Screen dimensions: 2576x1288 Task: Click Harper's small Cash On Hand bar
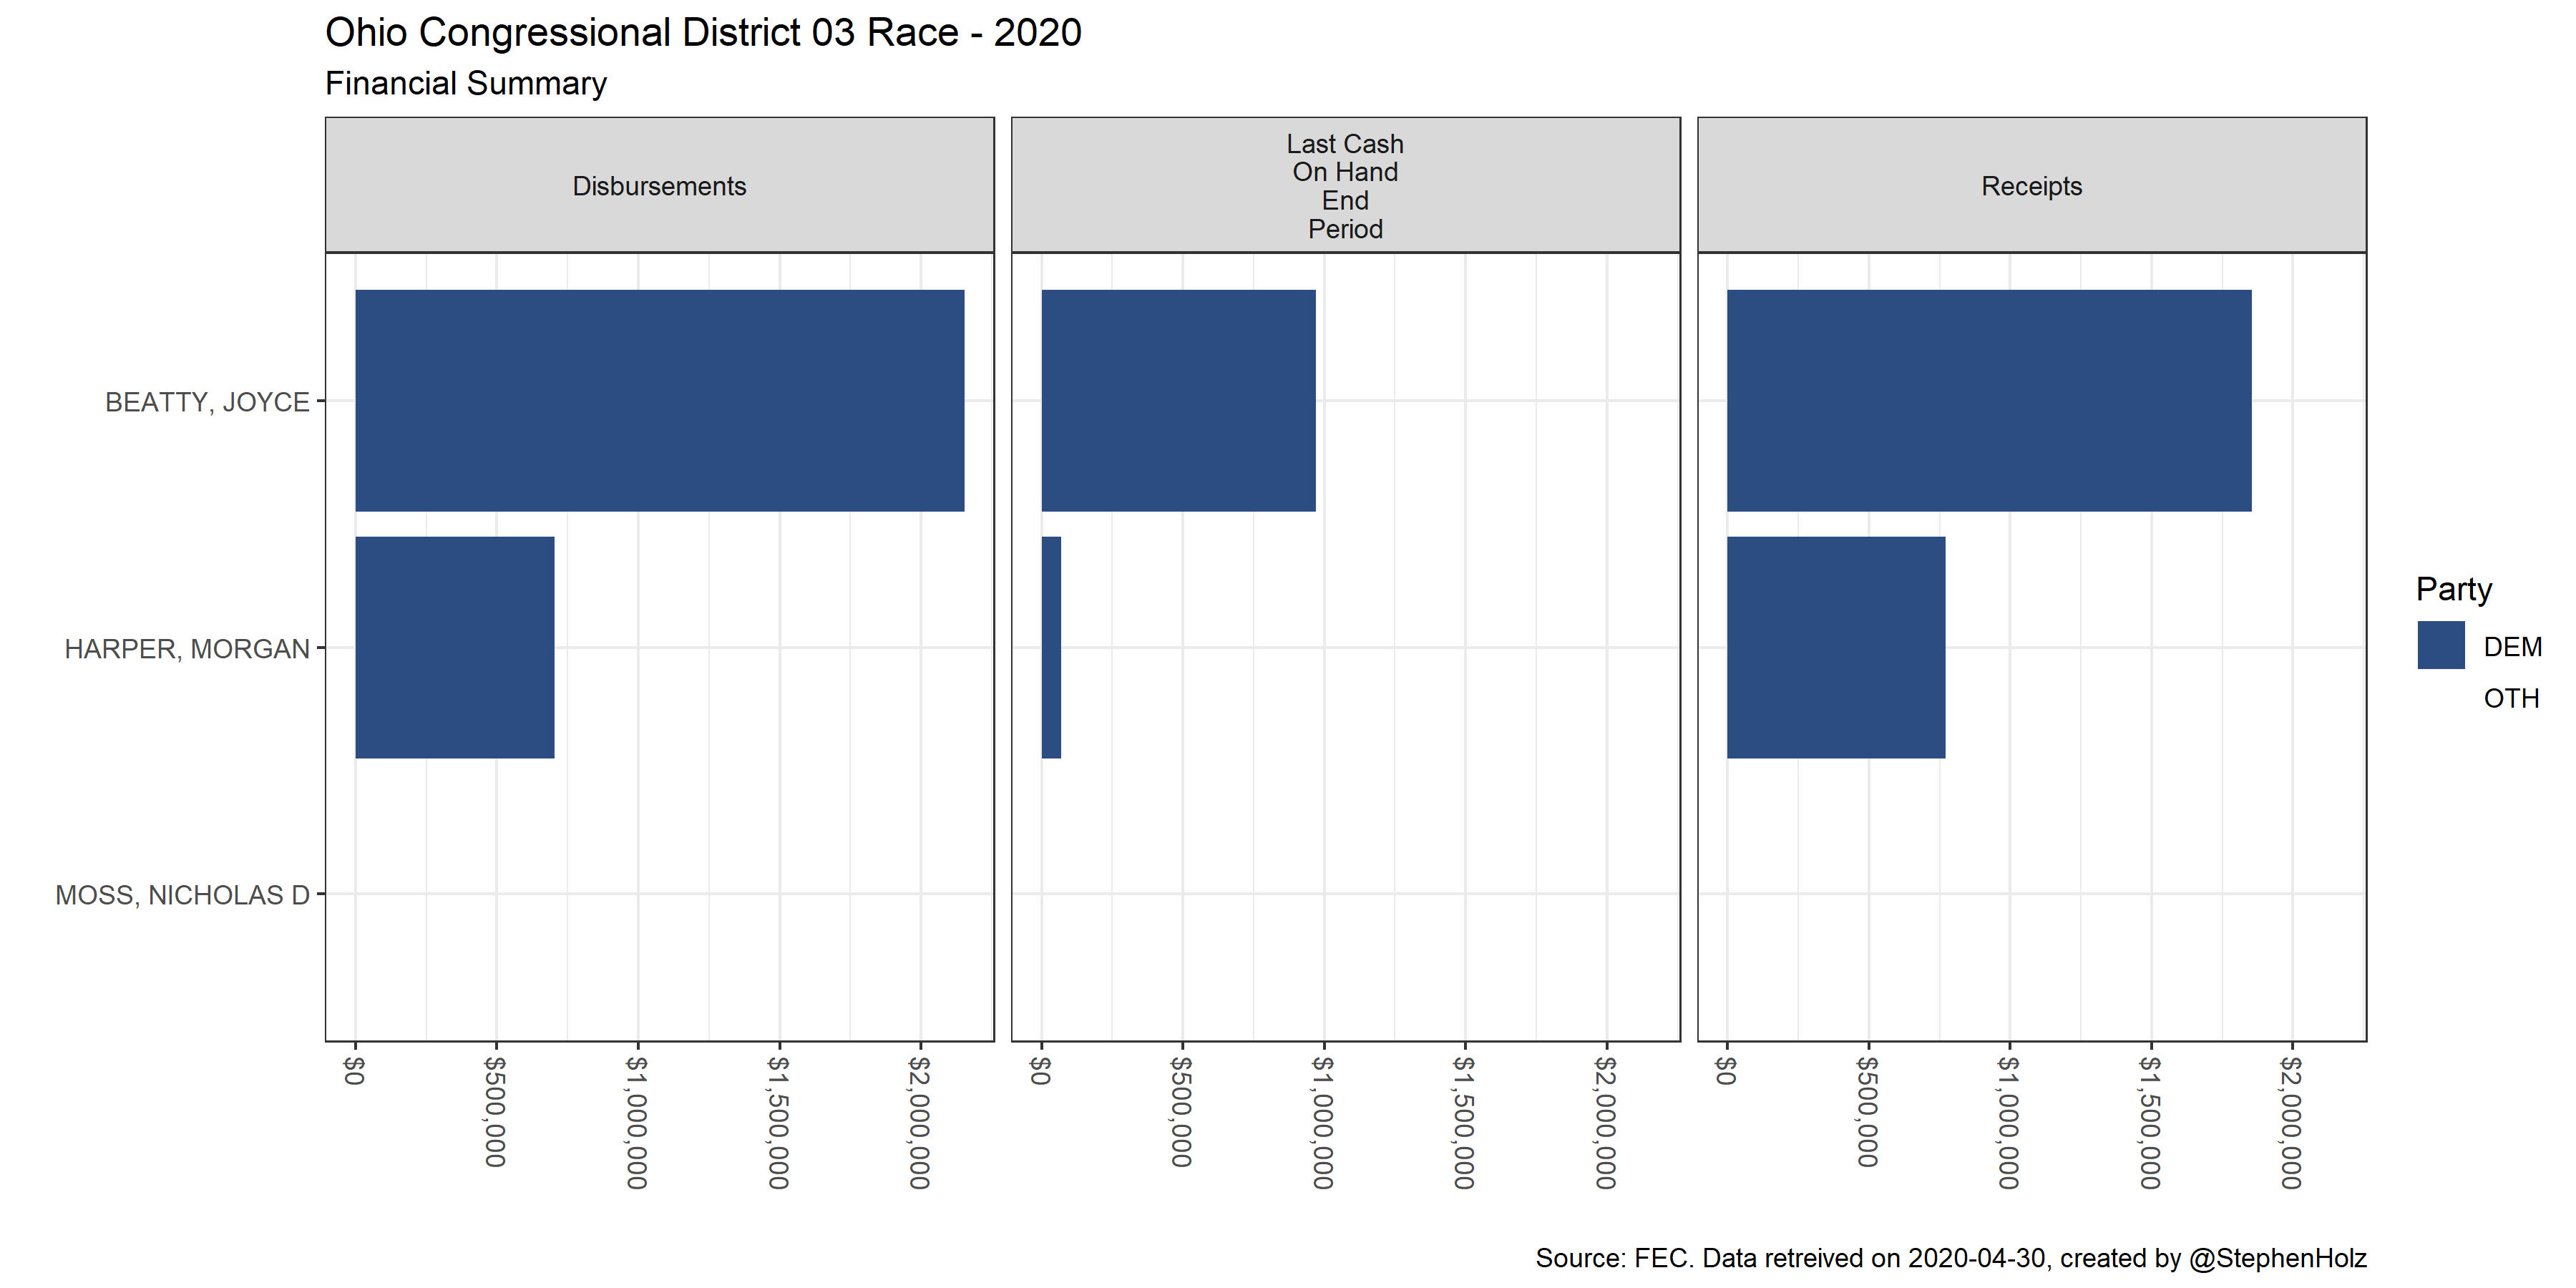pyautogui.click(x=1051, y=647)
